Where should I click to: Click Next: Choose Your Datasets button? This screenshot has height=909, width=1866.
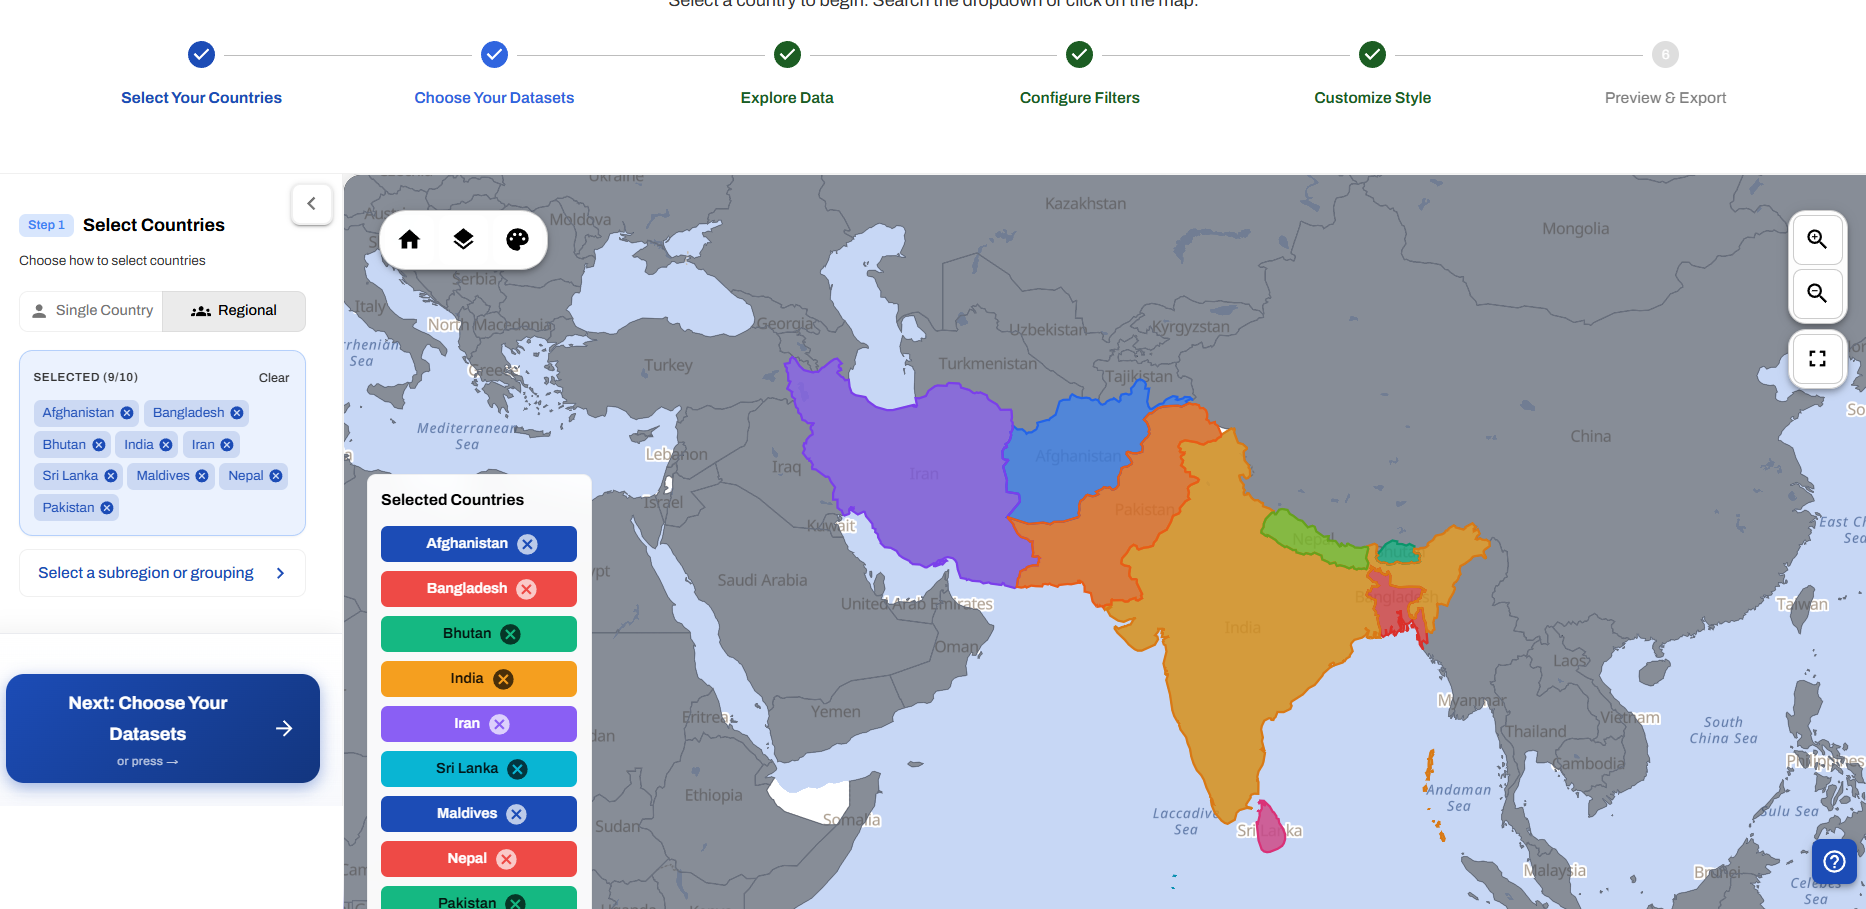(162, 728)
